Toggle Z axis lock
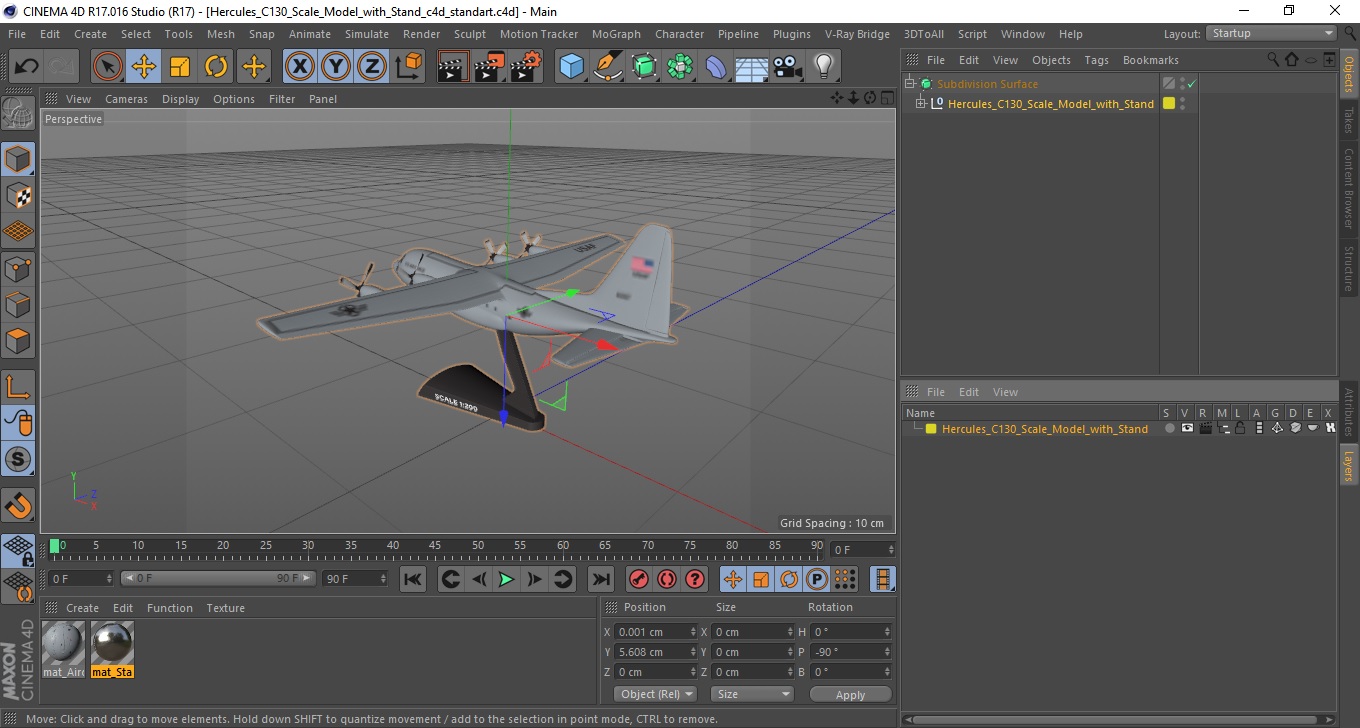The image size is (1360, 728). click(372, 67)
